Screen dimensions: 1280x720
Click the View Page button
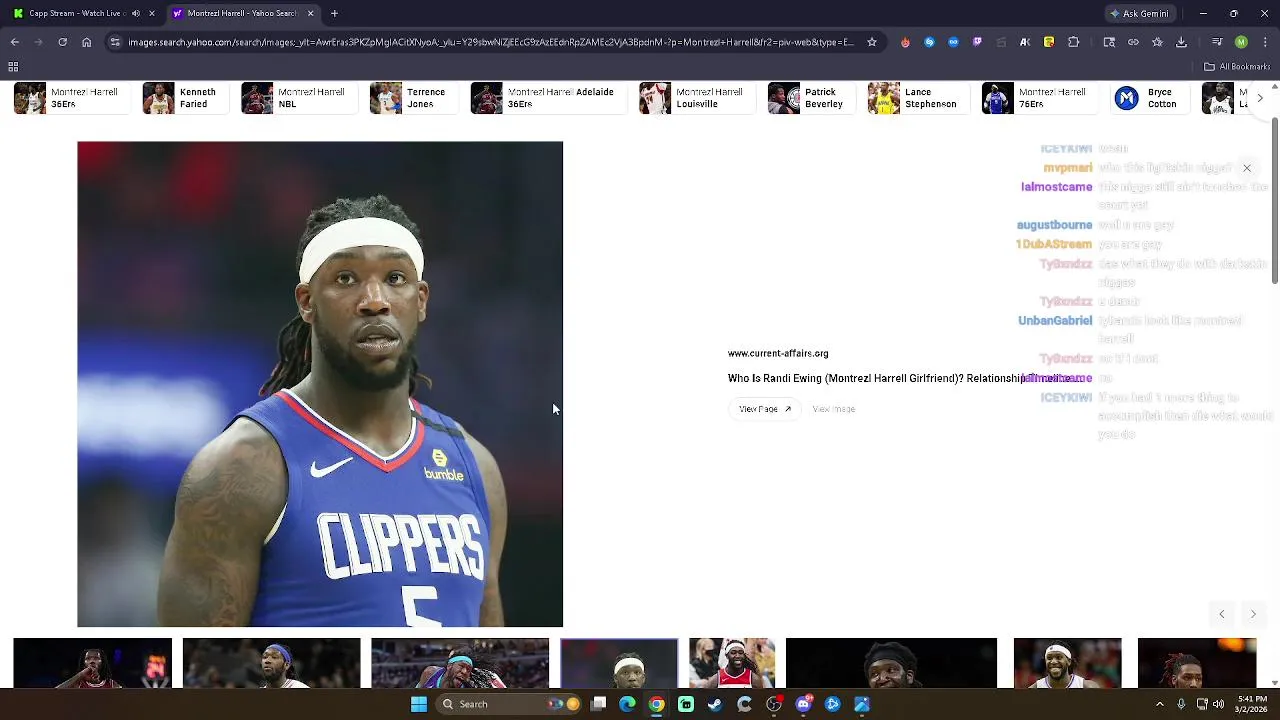click(765, 409)
